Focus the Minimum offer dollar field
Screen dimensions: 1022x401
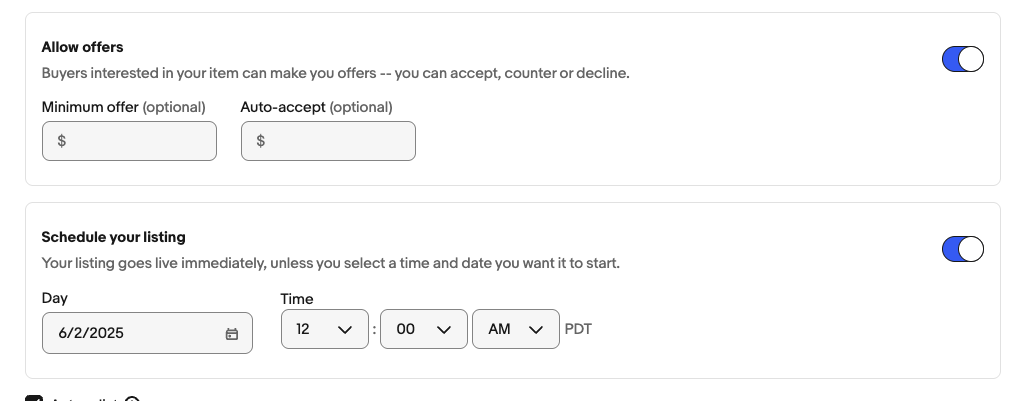[x=129, y=141]
